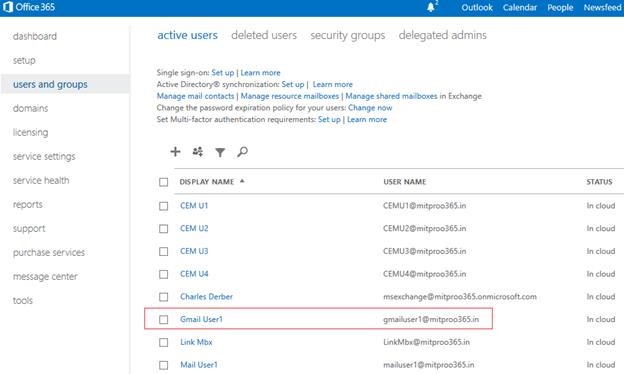Open the CEM U2 user
This screenshot has height=374, width=624.
click(194, 228)
